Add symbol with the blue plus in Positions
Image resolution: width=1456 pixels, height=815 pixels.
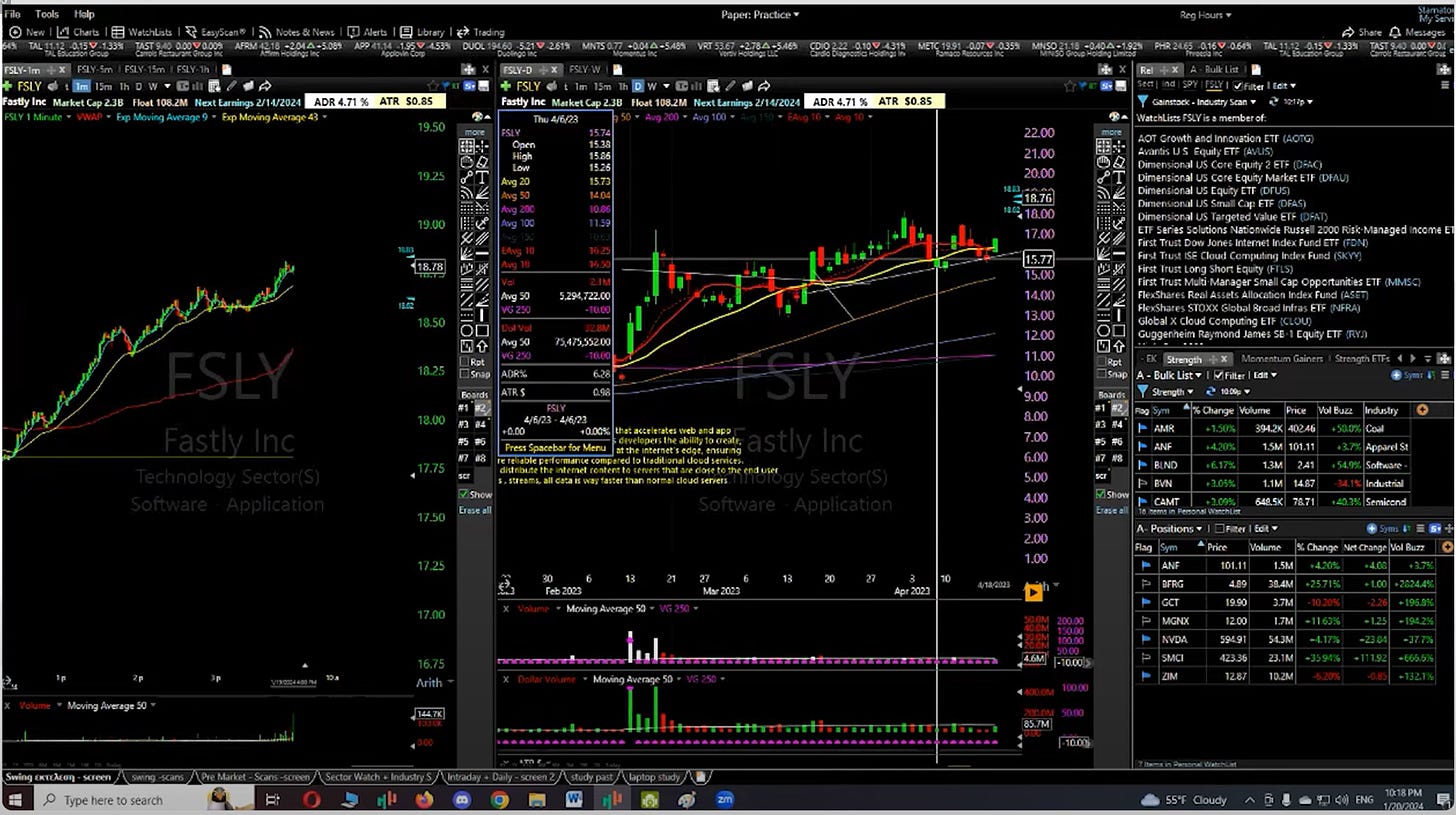pos(1370,528)
